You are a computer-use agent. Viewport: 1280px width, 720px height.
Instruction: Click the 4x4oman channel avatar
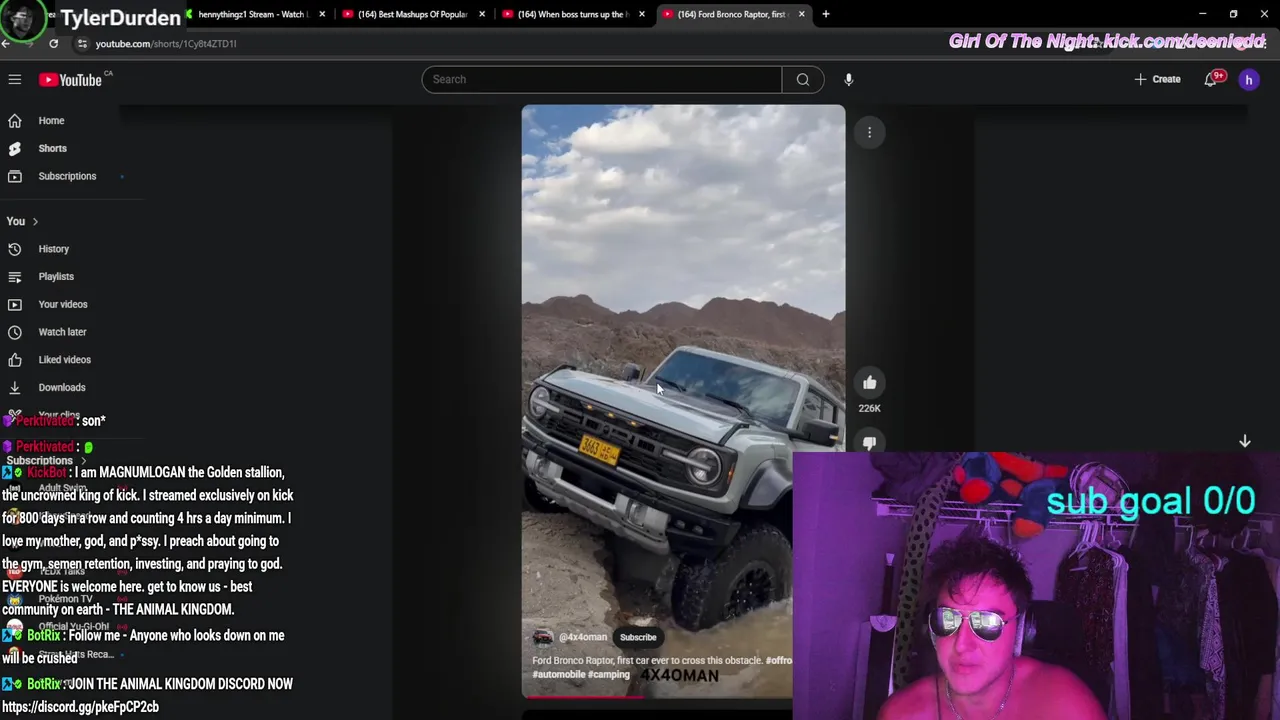click(x=542, y=637)
